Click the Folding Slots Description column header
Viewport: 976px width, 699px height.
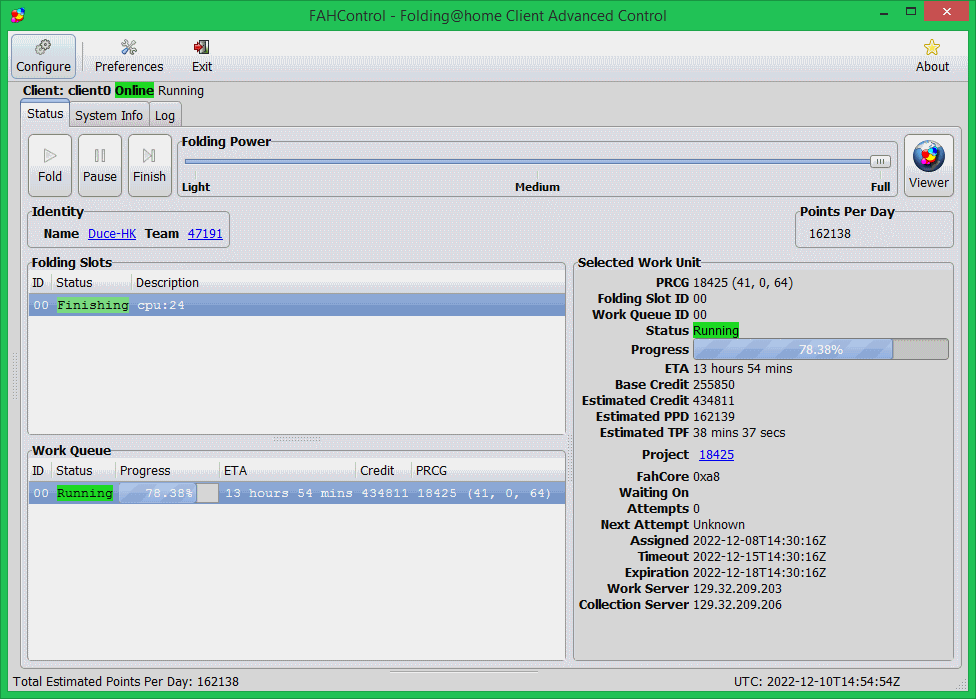348,283
